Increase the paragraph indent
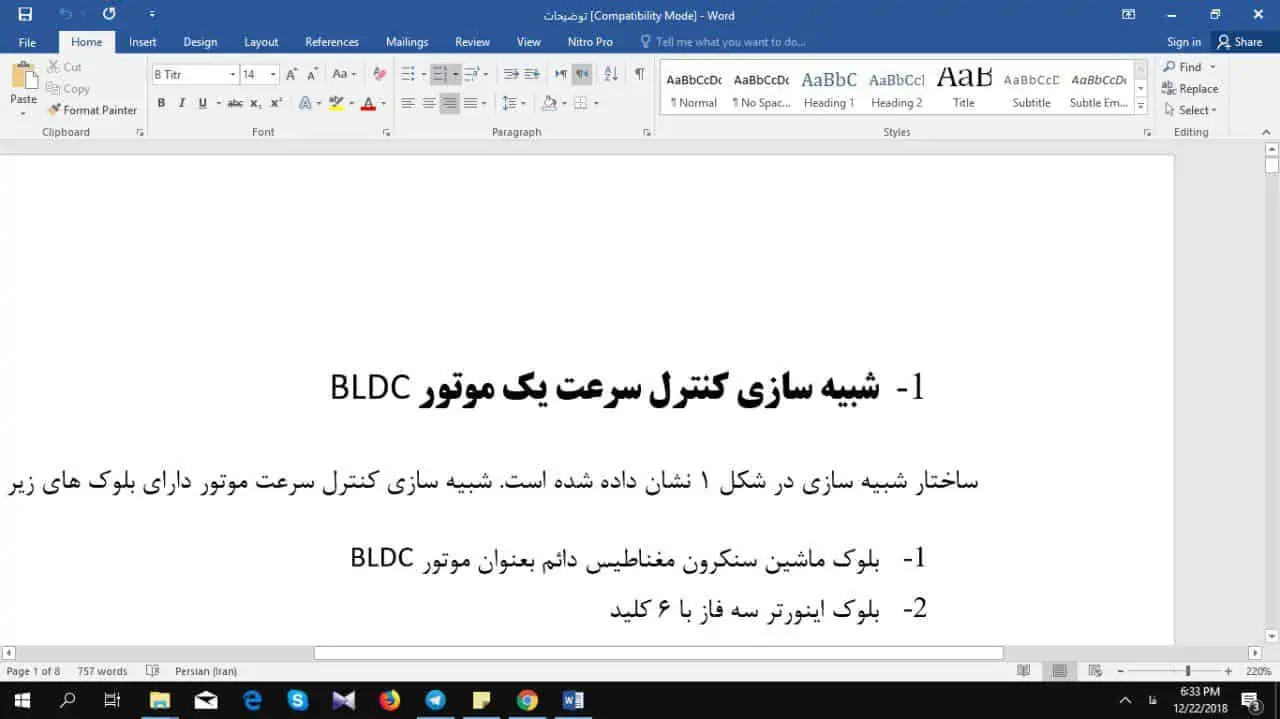This screenshot has width=1280, height=719. [532, 74]
